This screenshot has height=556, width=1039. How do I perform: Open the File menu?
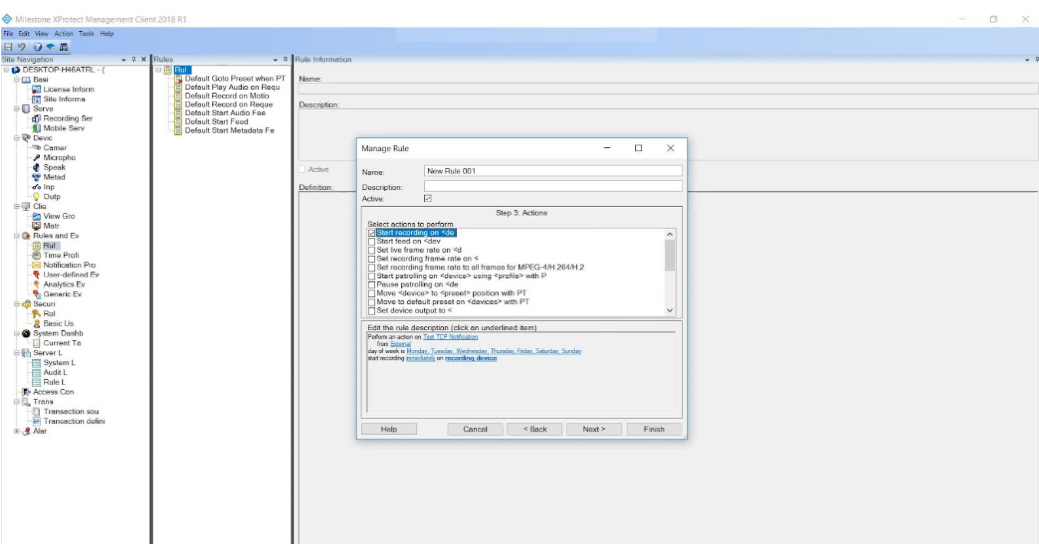pyautogui.click(x=9, y=34)
